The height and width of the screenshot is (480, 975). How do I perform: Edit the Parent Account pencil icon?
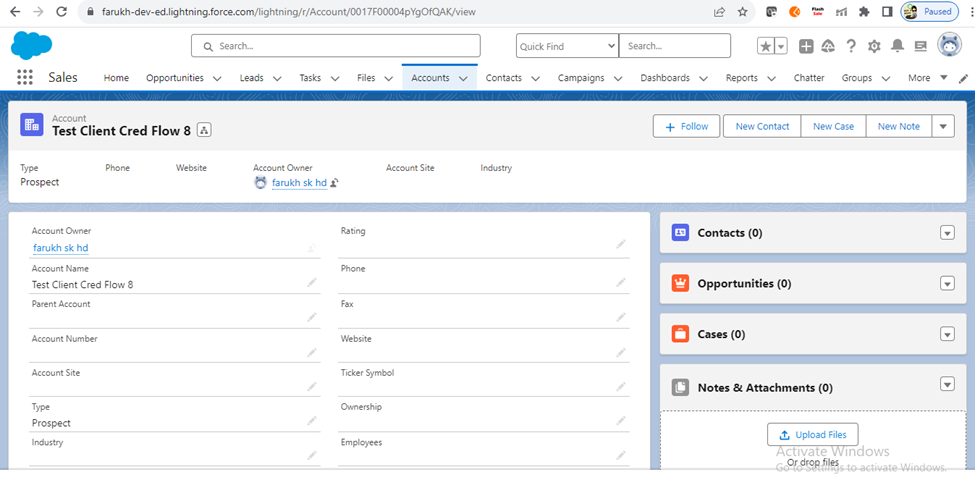pos(312,317)
